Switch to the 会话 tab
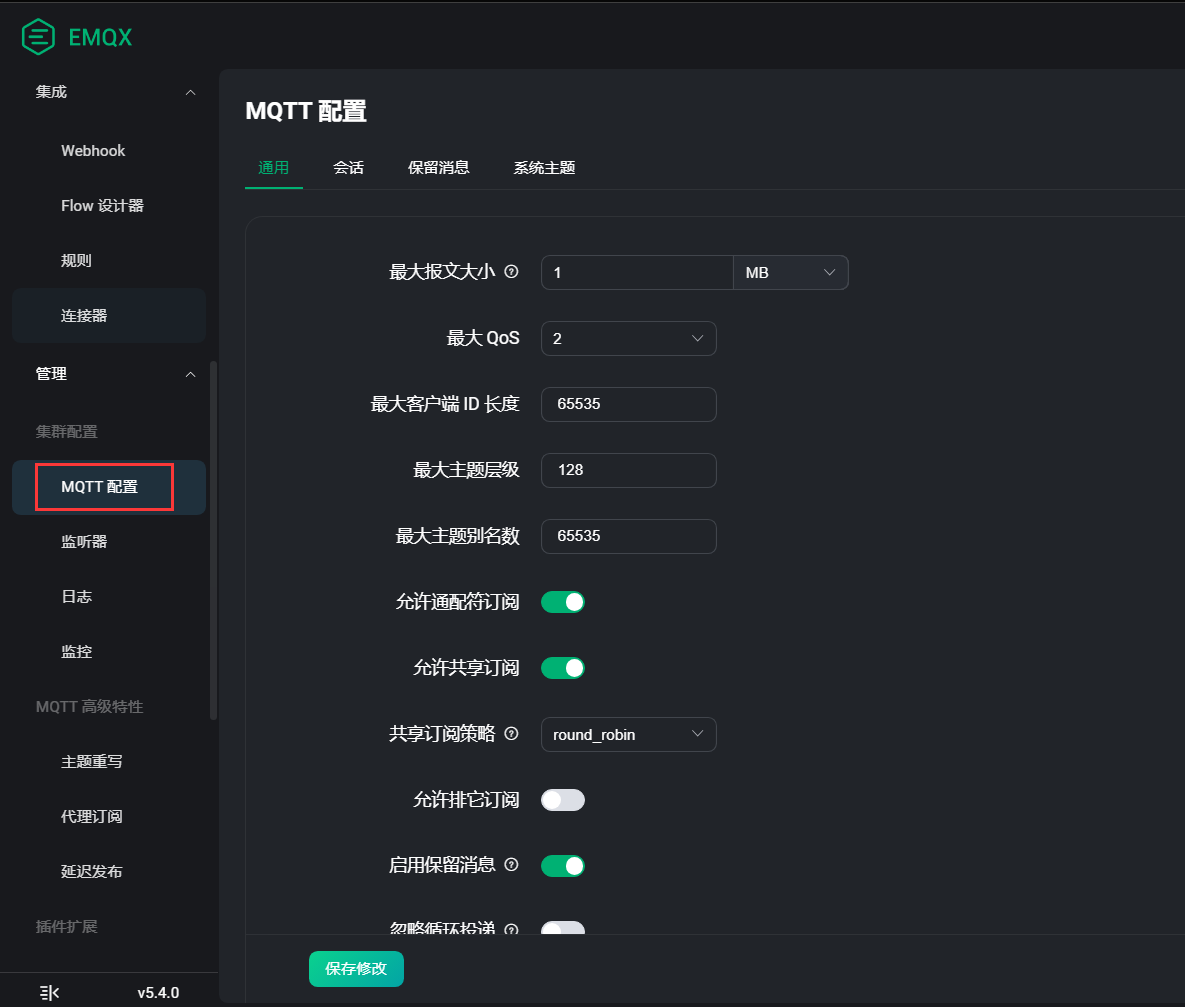The width and height of the screenshot is (1185, 1007). click(x=348, y=168)
